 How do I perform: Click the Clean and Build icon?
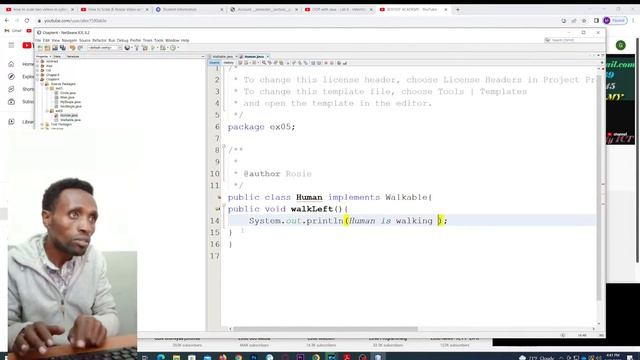145,48
